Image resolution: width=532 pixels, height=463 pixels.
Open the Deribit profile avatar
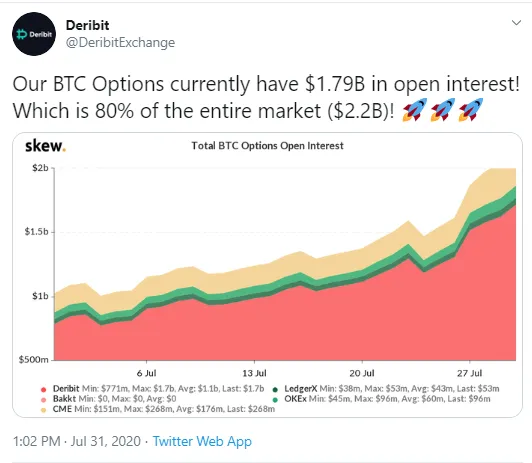coord(34,34)
